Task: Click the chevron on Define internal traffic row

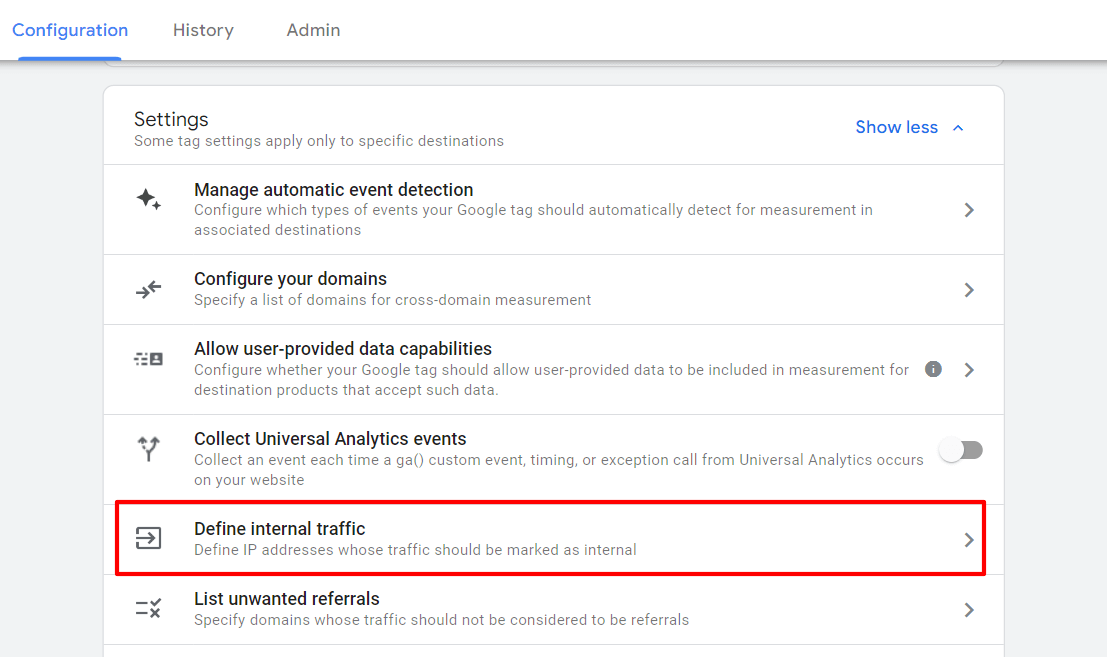Action: [x=968, y=538]
